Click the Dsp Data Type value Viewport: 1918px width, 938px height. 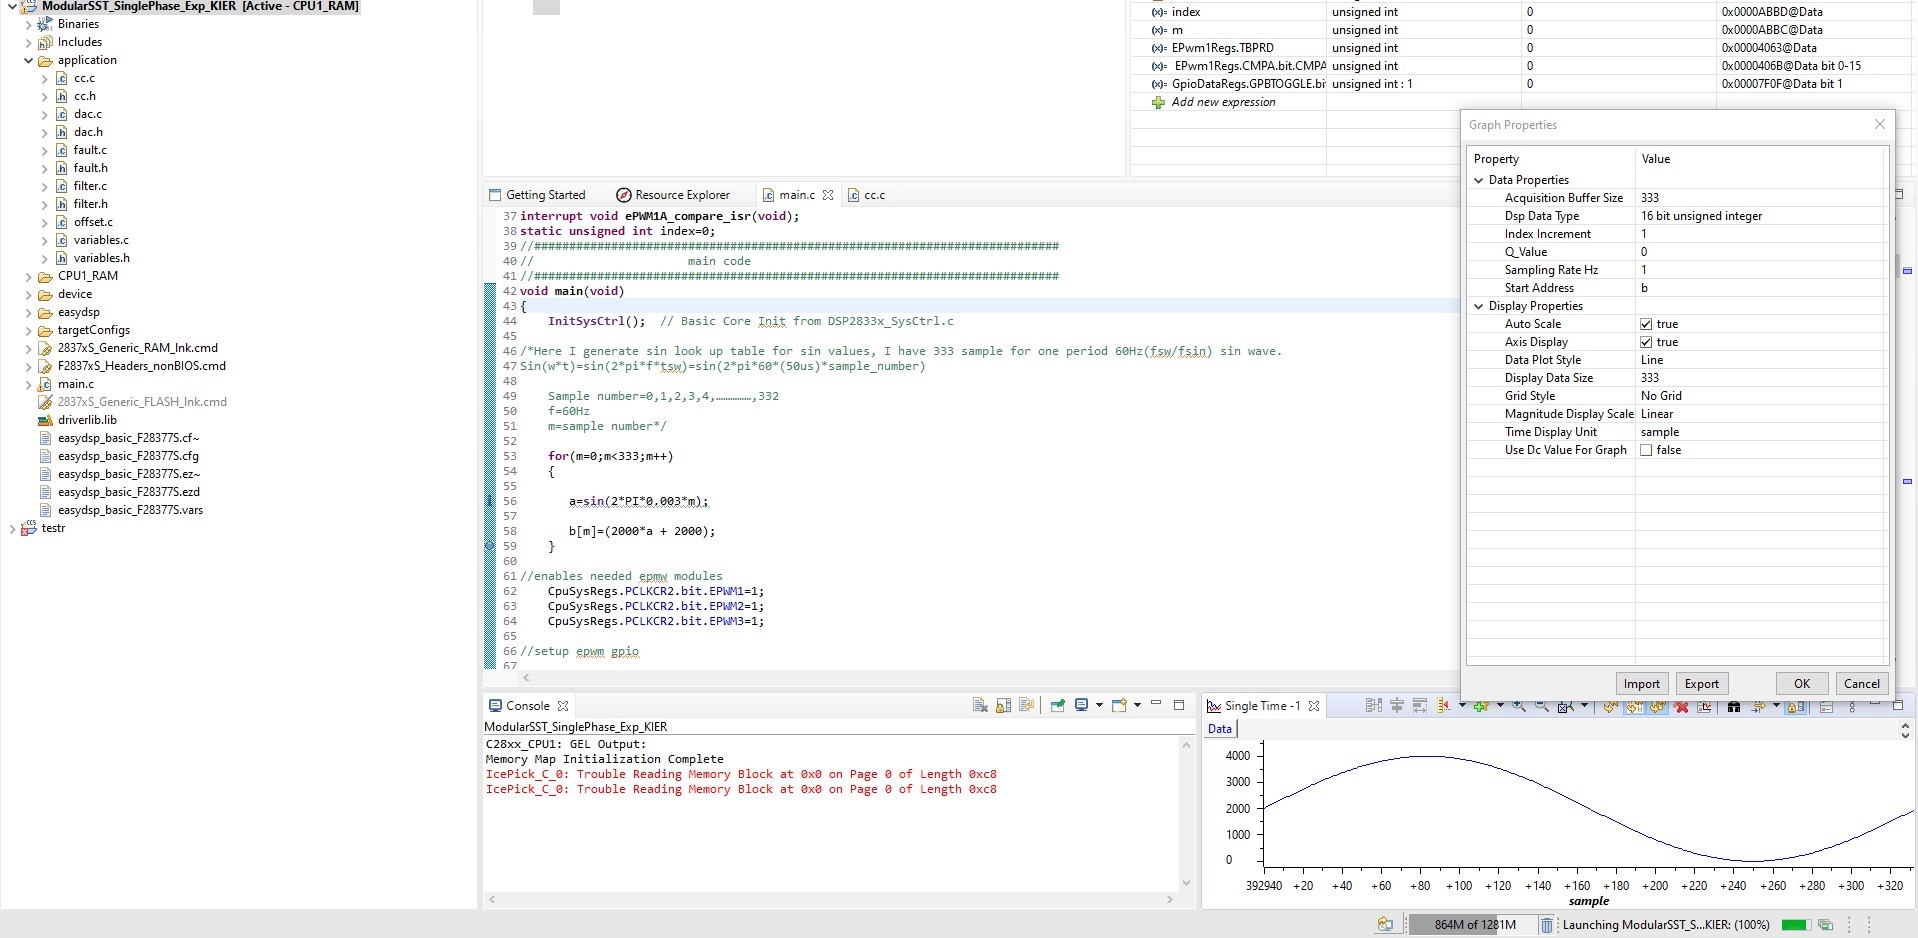[1701, 216]
